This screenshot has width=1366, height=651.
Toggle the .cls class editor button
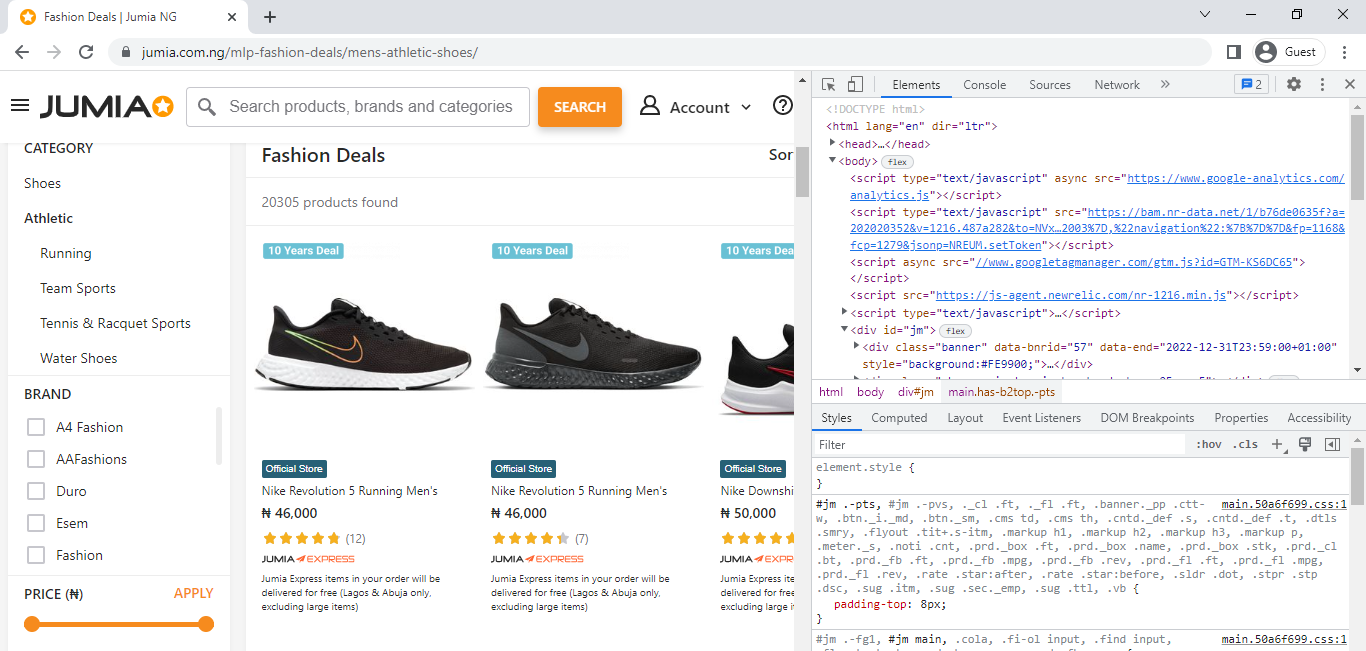click(x=1245, y=445)
